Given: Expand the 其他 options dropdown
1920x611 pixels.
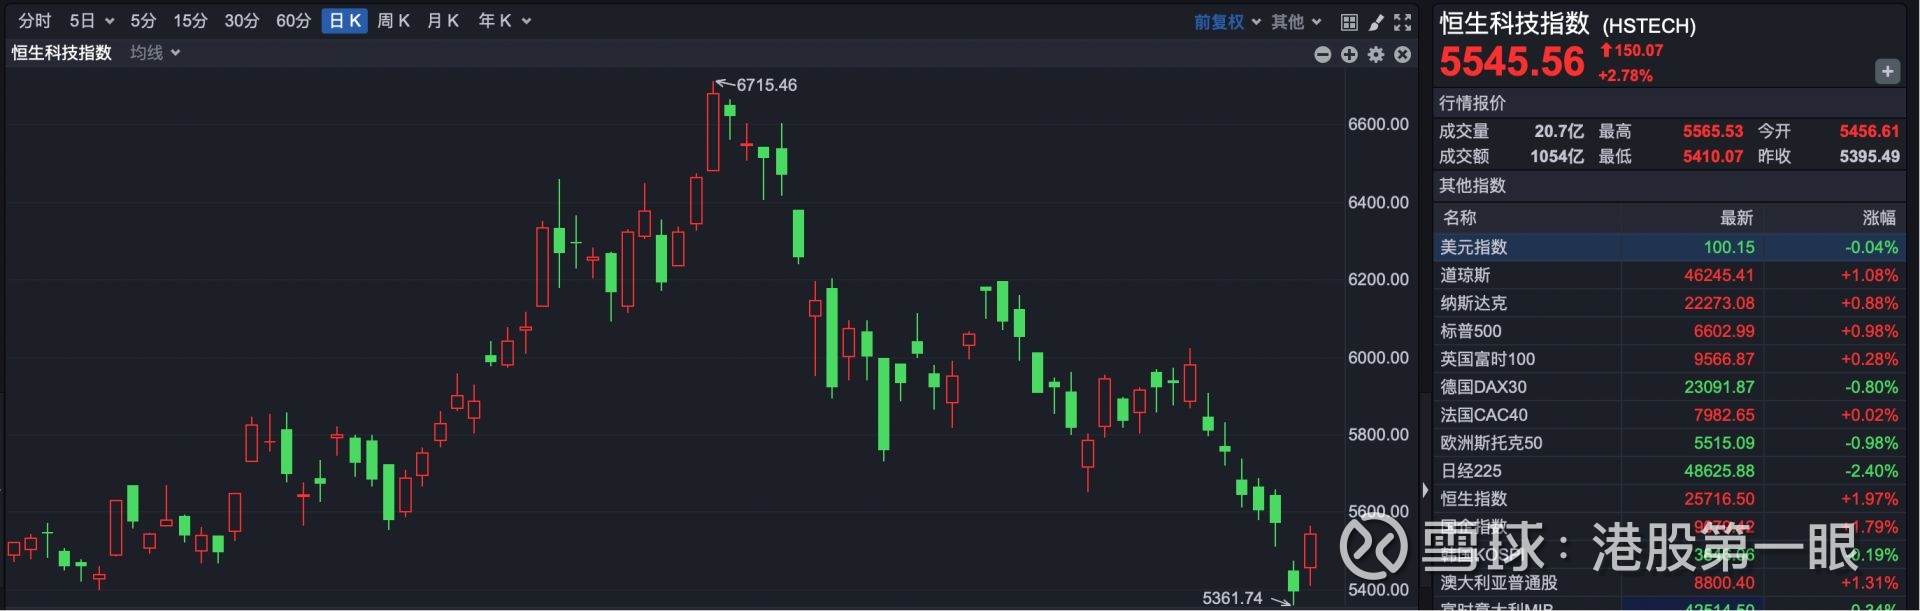Looking at the screenshot, I should tap(1296, 22).
